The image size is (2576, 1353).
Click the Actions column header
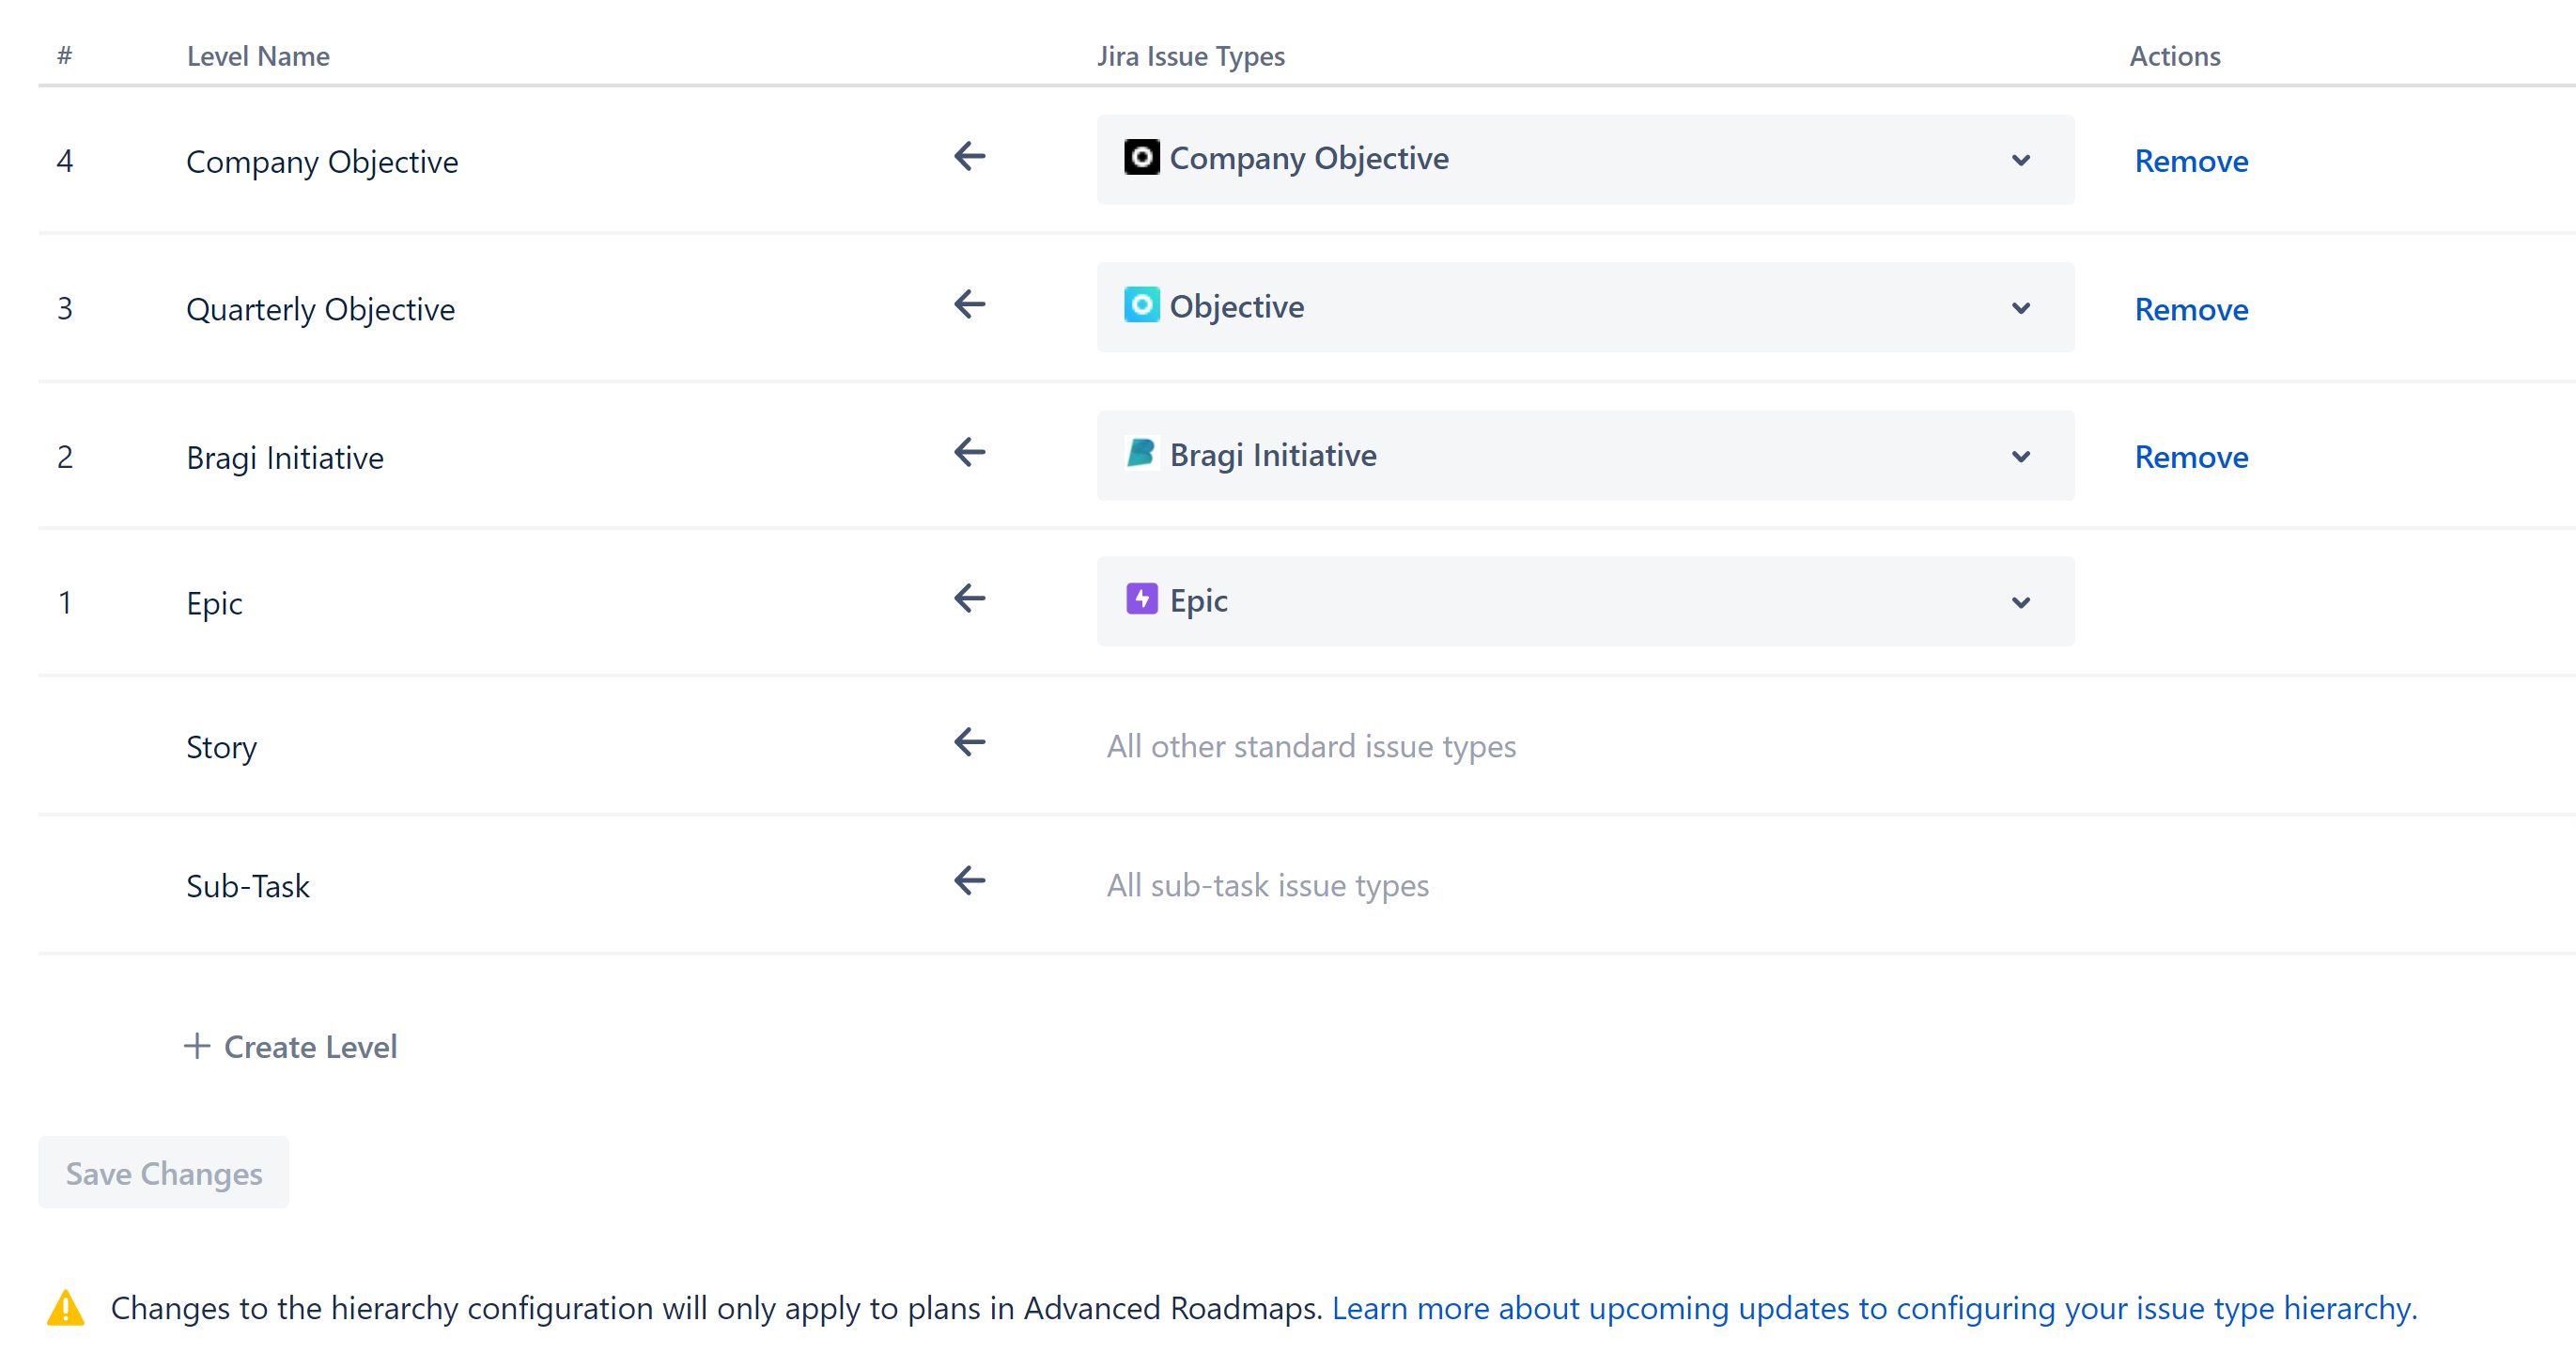click(x=2174, y=56)
